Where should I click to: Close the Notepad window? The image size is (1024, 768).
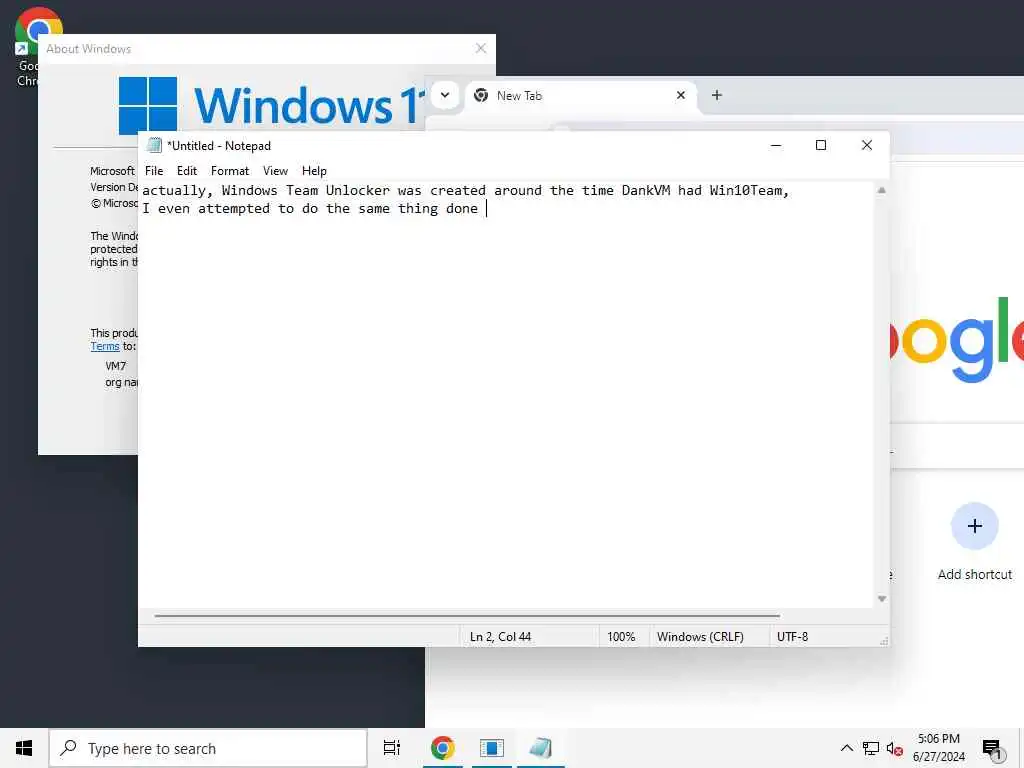[x=867, y=145]
